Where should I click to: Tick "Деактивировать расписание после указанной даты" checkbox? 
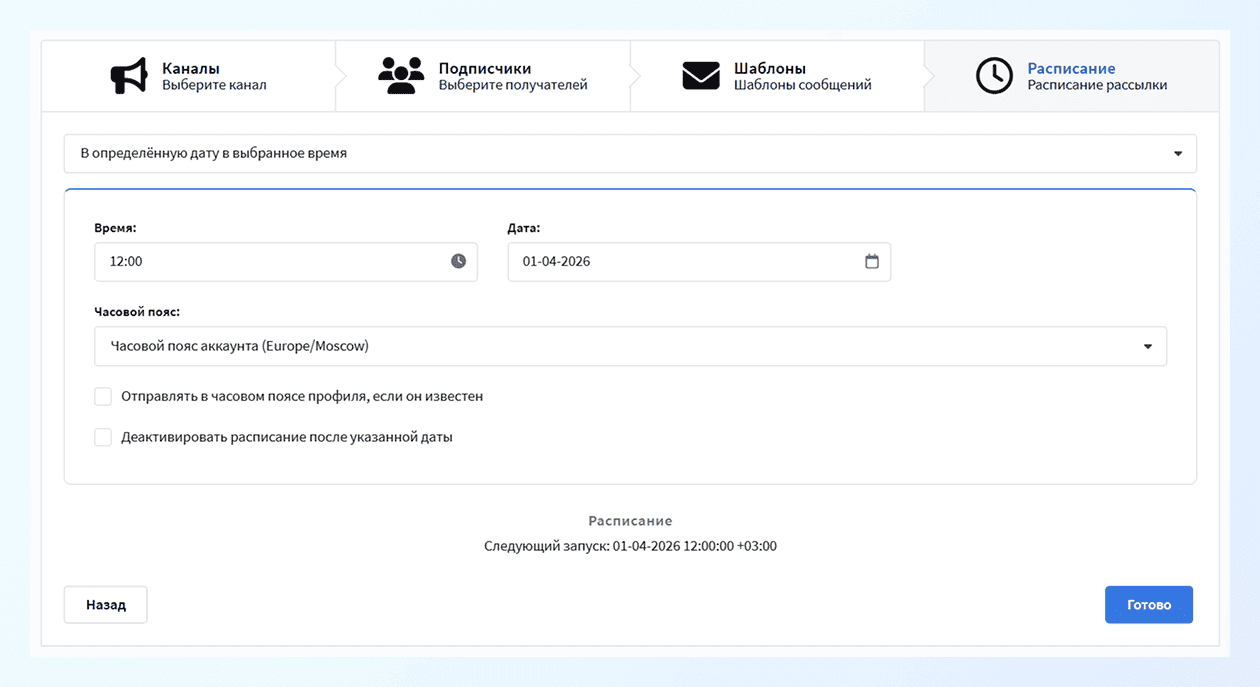point(103,437)
